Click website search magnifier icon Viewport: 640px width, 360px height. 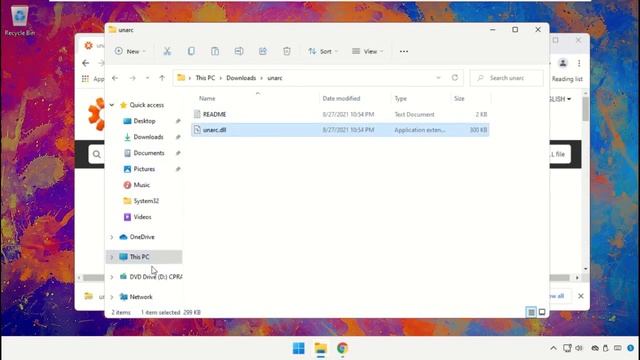[x=96, y=154]
